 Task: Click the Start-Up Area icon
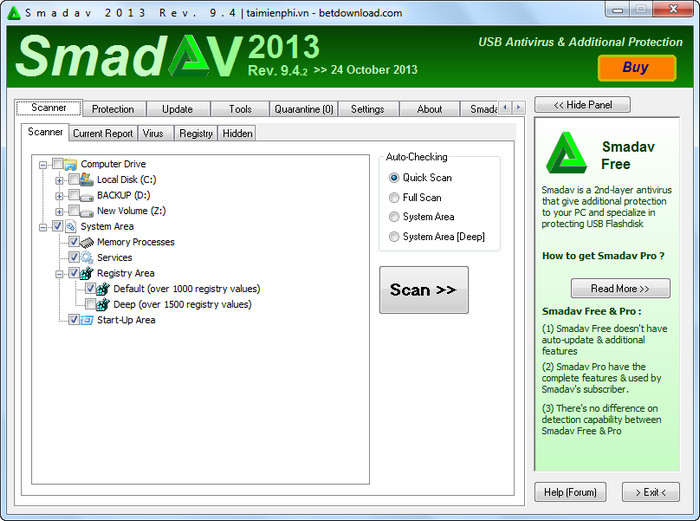point(87,320)
